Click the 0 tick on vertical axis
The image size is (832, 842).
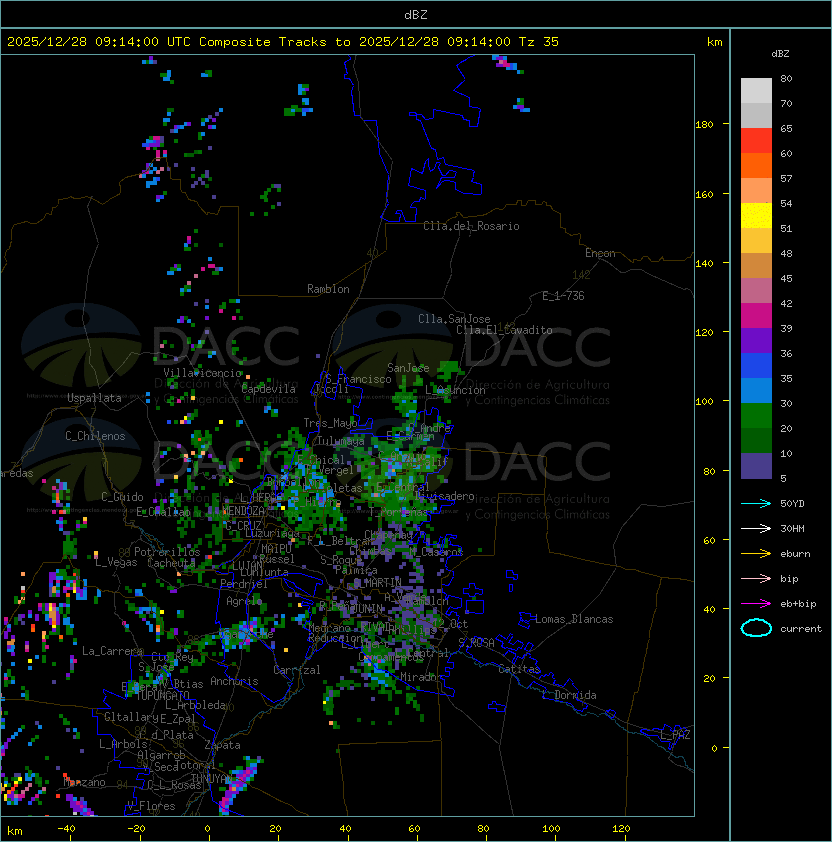(714, 749)
